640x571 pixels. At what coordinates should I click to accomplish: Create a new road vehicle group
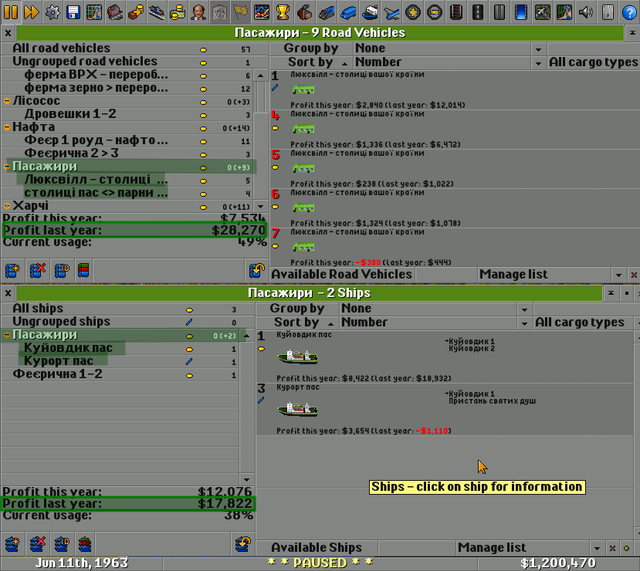coord(12,270)
